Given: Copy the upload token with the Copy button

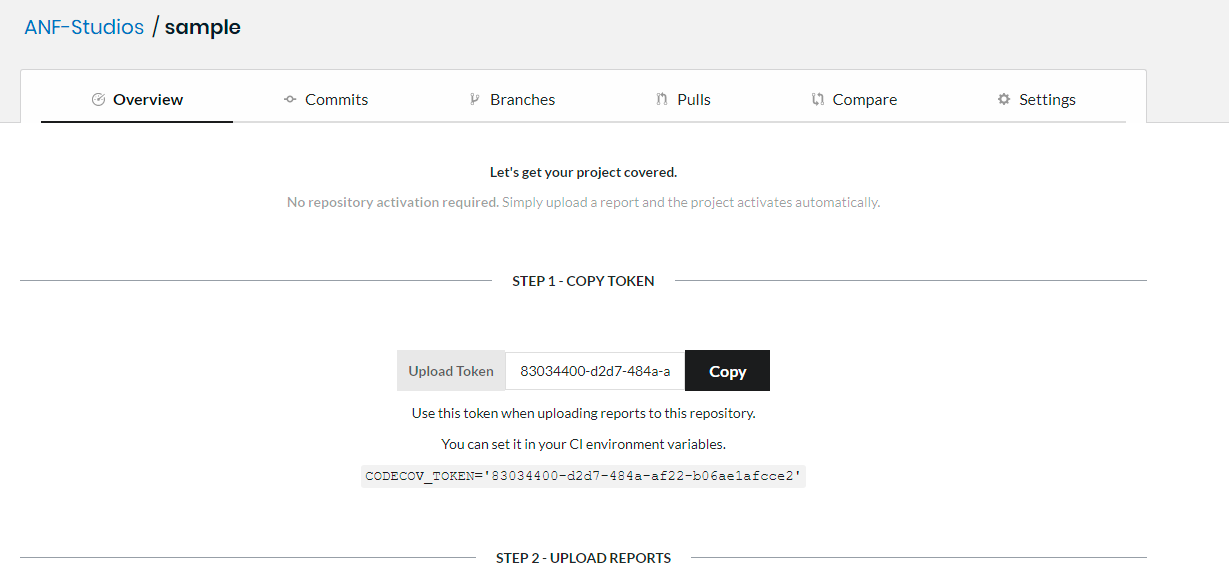Looking at the screenshot, I should point(727,370).
